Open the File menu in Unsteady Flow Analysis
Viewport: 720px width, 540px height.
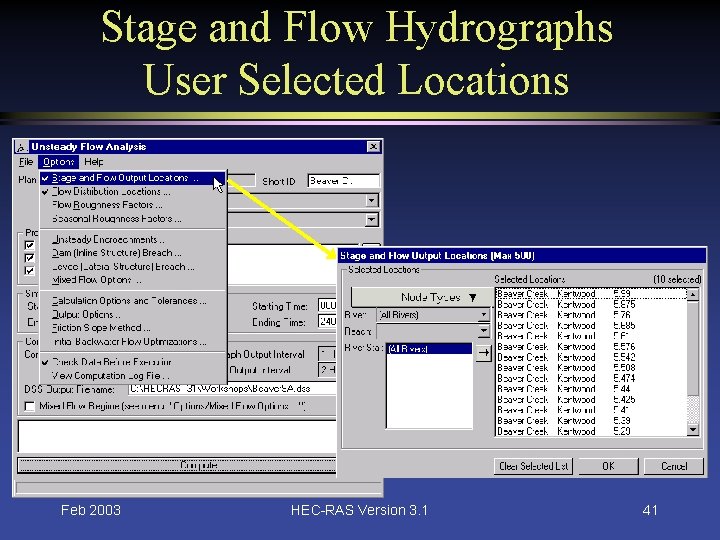(26, 162)
